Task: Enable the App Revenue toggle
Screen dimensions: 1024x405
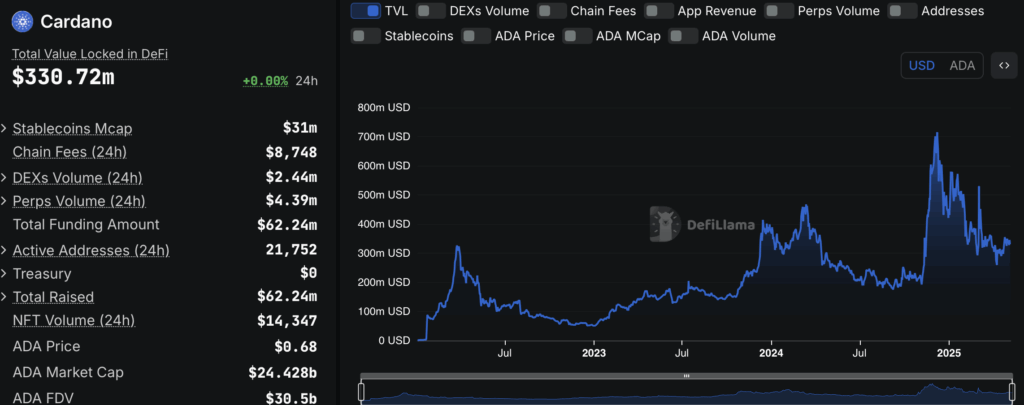Action: (x=659, y=10)
